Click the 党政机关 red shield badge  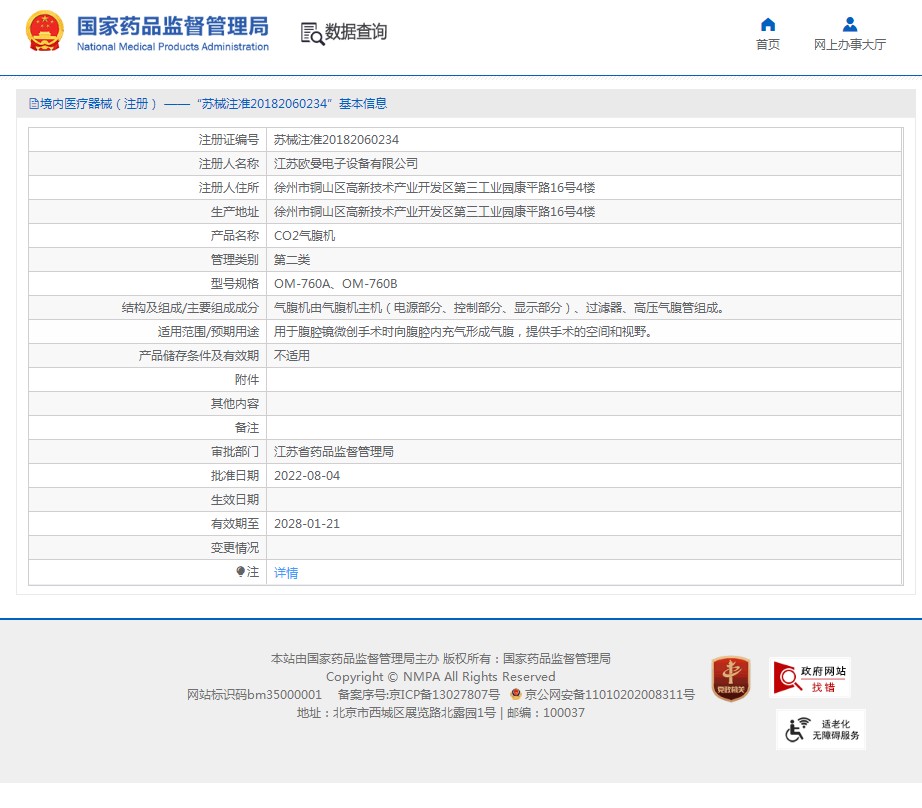click(x=731, y=679)
